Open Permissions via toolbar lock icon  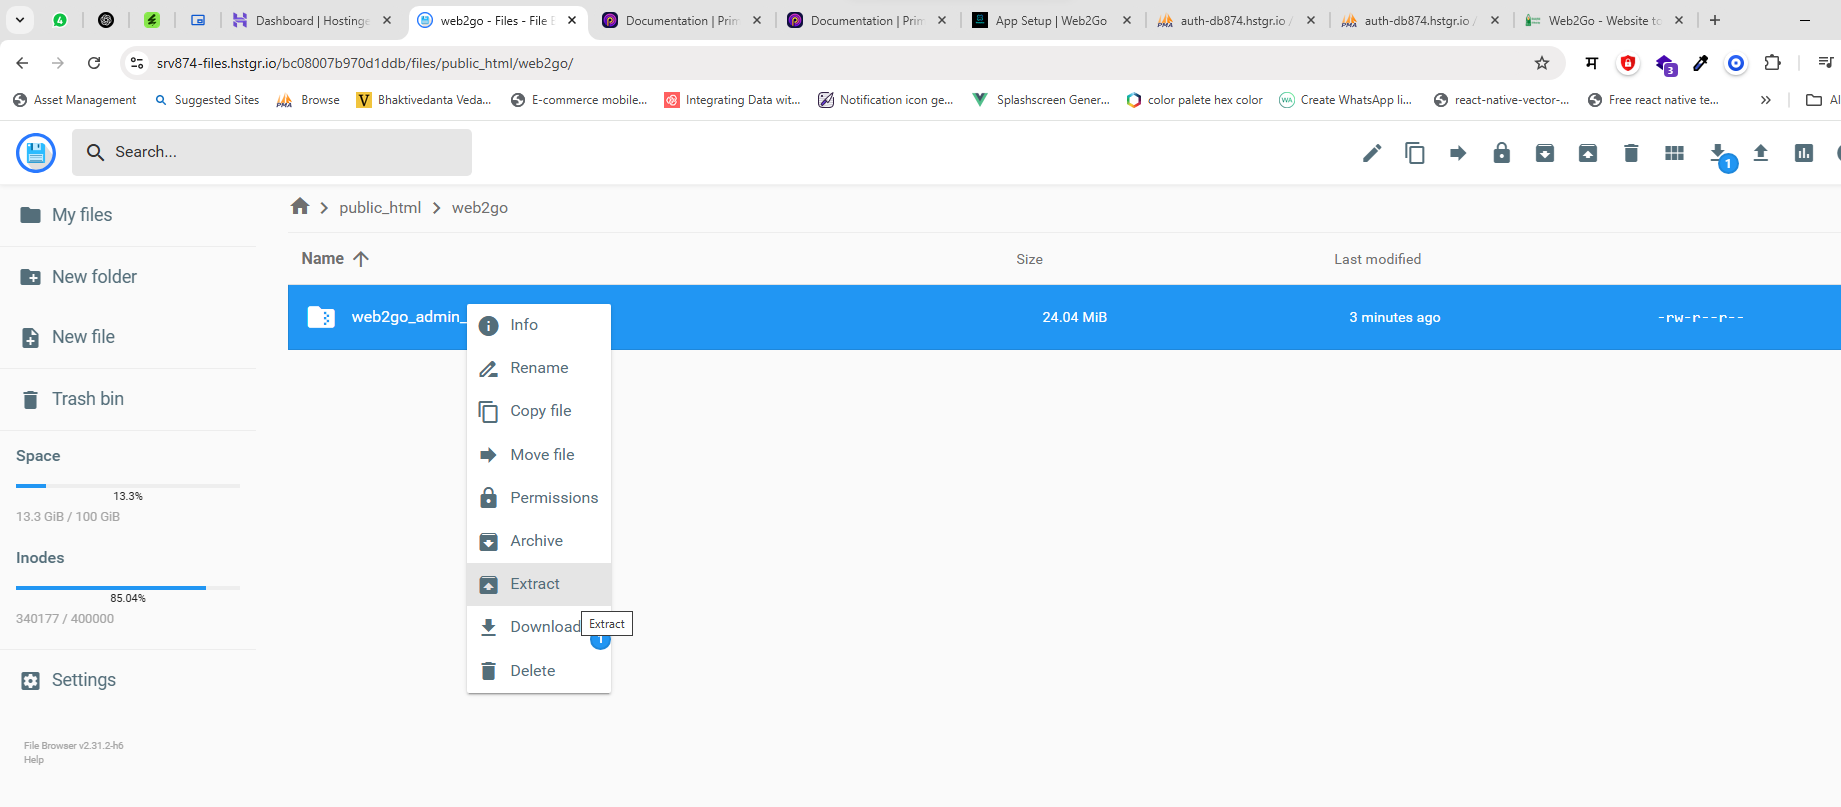pos(1501,153)
